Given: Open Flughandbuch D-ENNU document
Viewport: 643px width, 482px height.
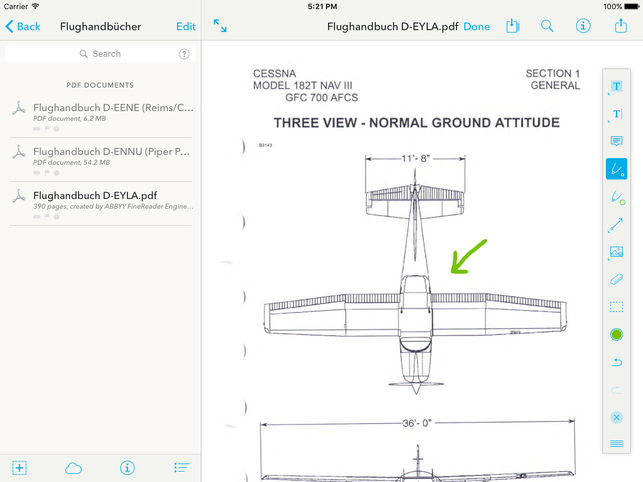Looking at the screenshot, I should 101,160.
